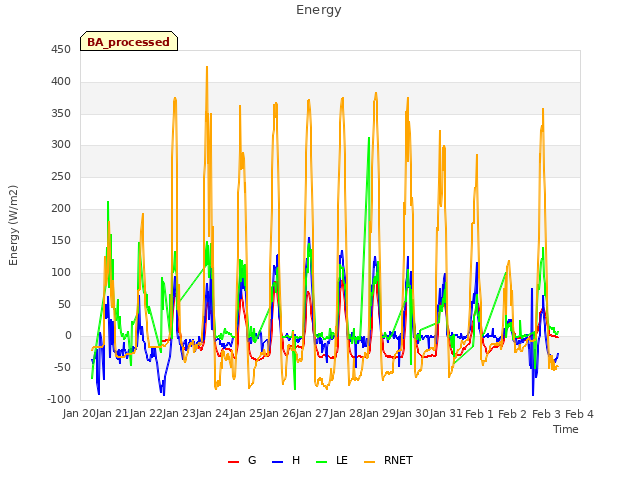This screenshot has width=640, height=480.
Task: Click the highest RNET peak near Jan 24
Action: [x=207, y=67]
